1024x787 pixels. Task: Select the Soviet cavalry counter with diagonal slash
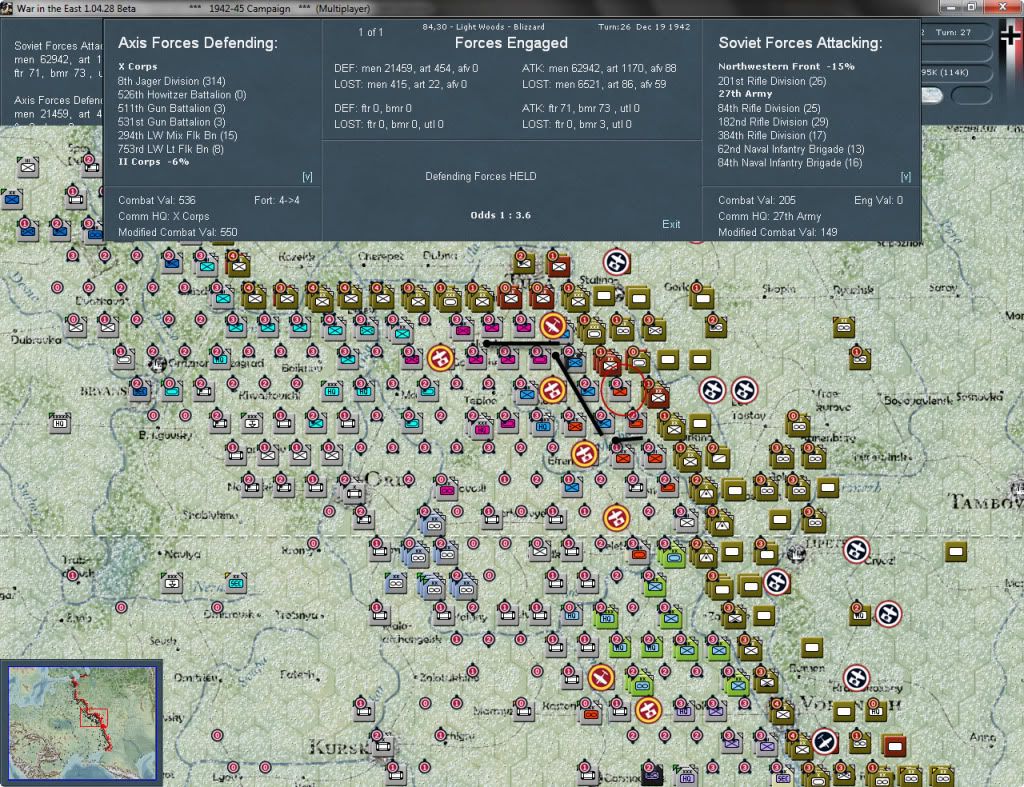(718, 458)
